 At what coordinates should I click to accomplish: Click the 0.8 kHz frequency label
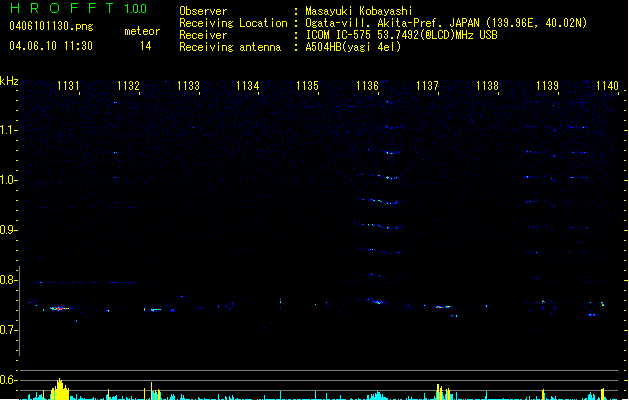coord(8,280)
